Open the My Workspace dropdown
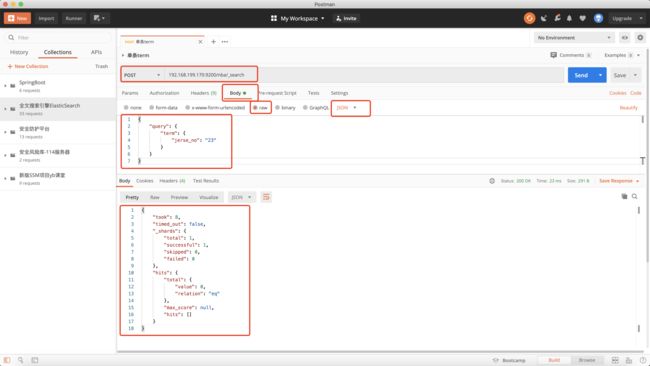The height and width of the screenshot is (366, 650). (298, 18)
